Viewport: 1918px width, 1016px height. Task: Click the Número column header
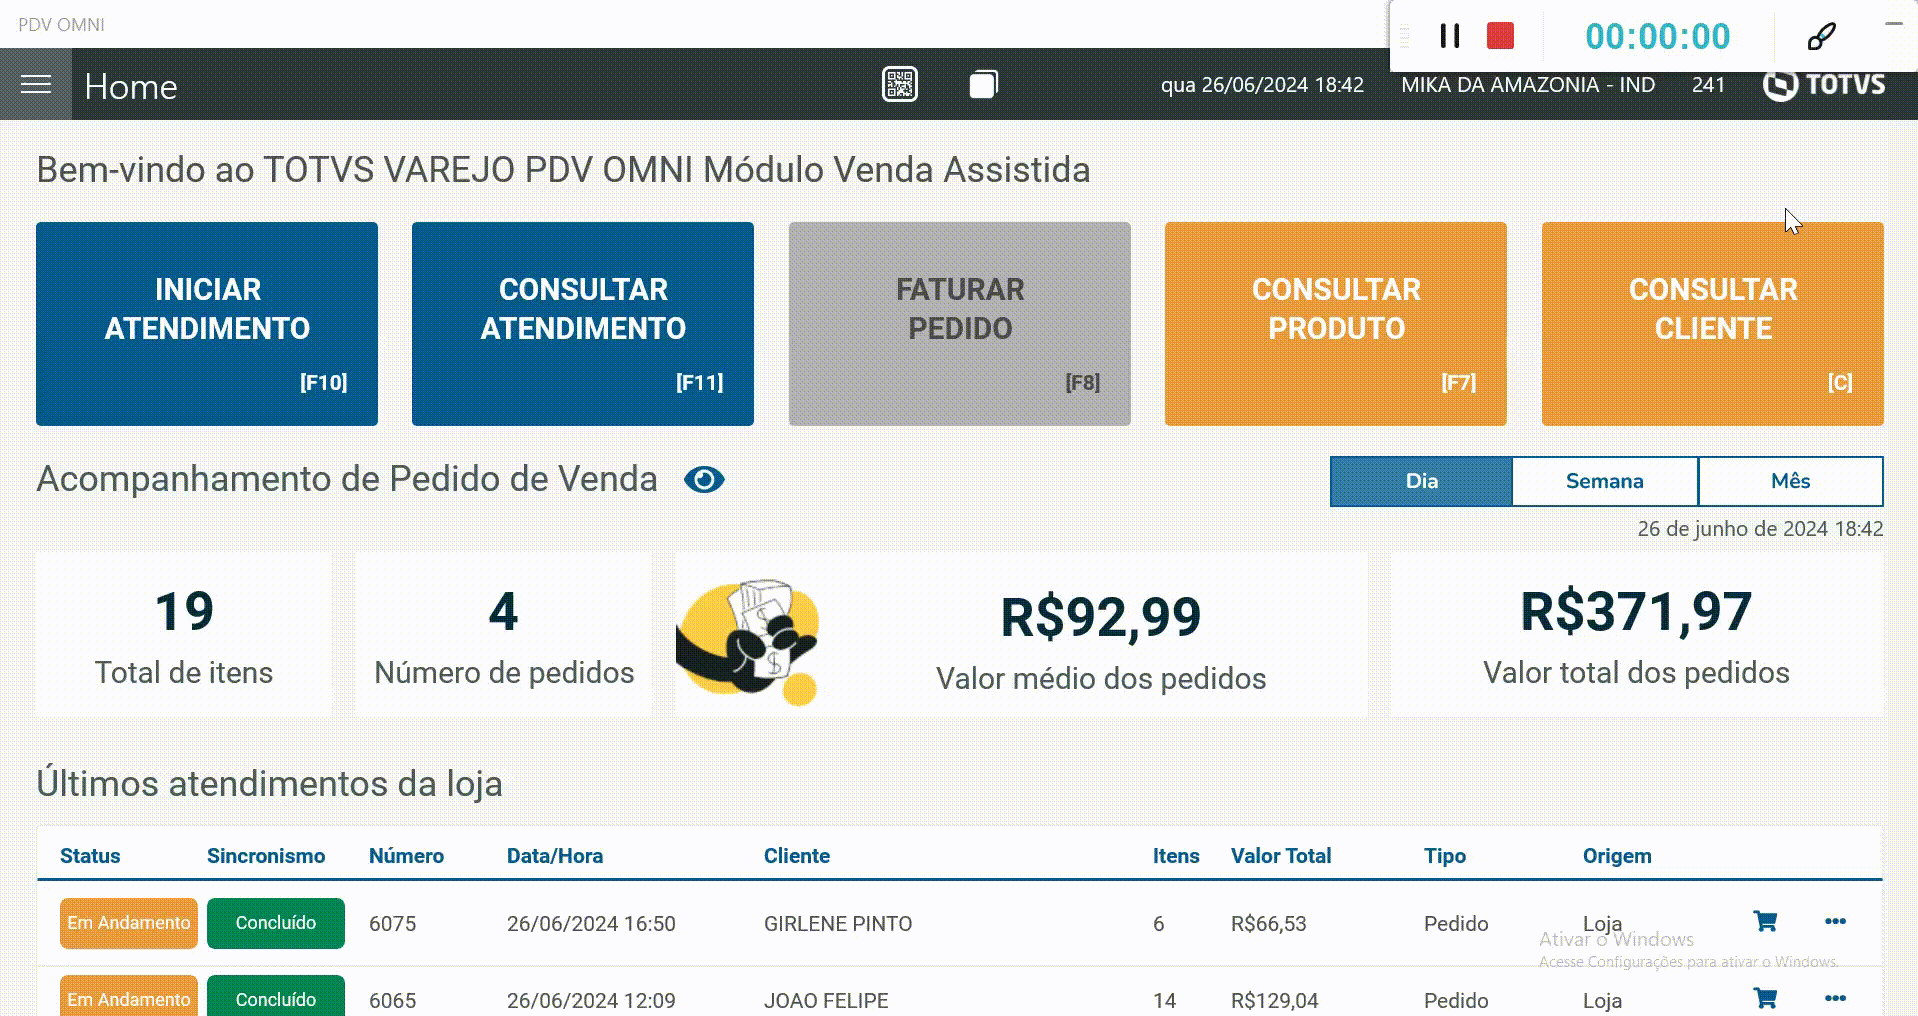tap(406, 856)
